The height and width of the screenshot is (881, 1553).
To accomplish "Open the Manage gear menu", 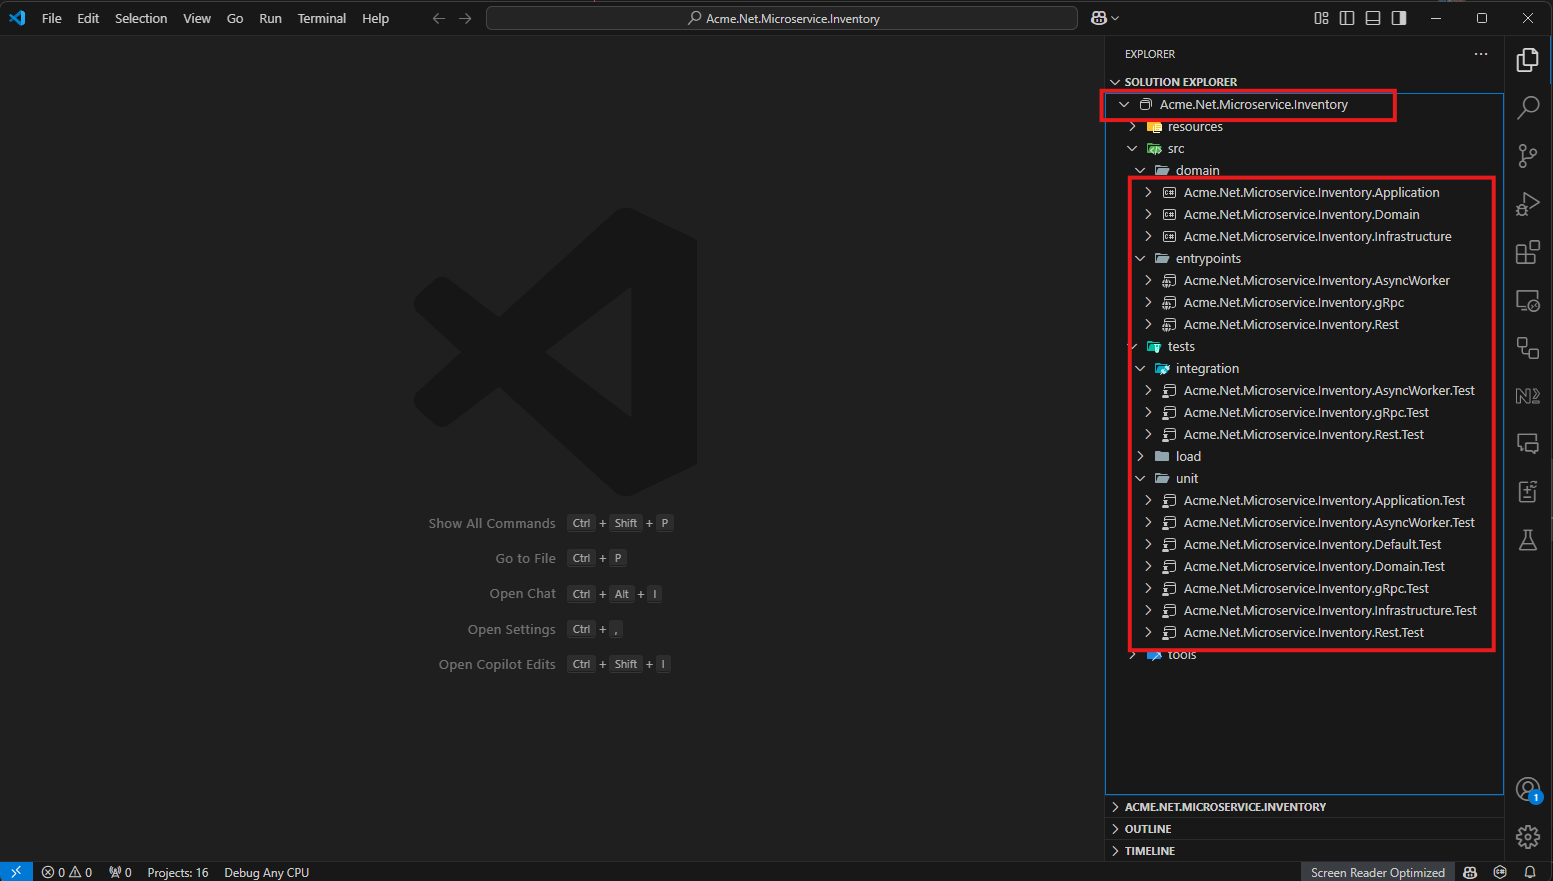I will [x=1527, y=837].
